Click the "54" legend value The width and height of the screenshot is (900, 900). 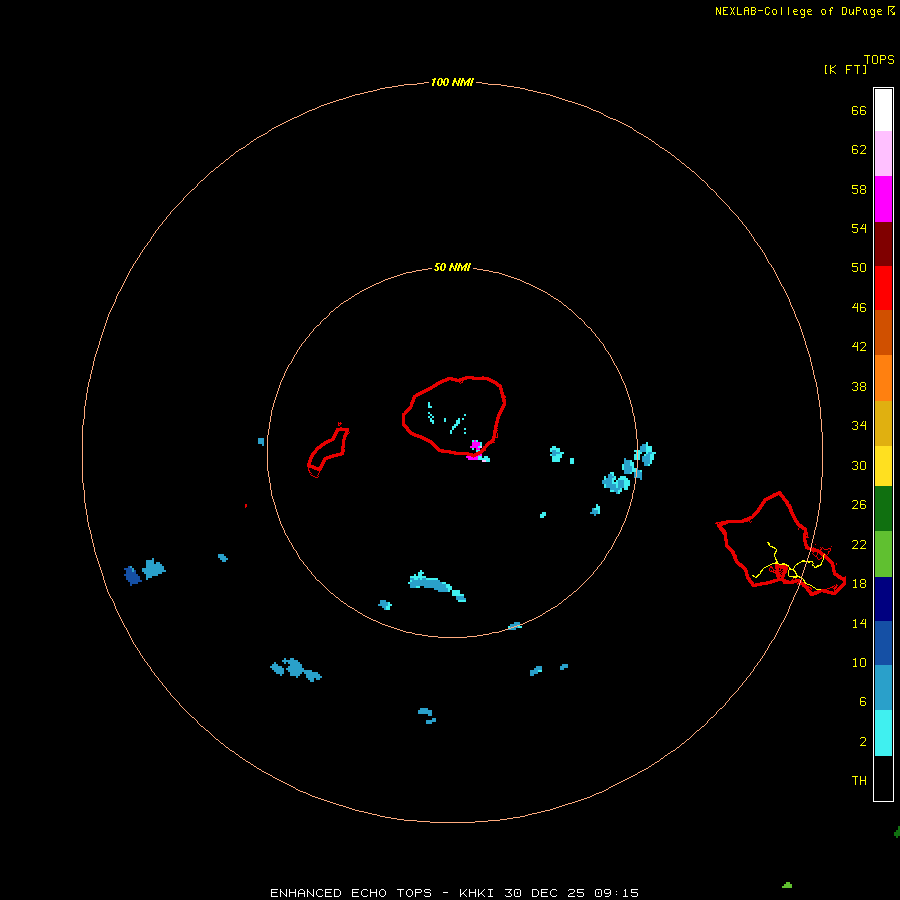tap(859, 228)
